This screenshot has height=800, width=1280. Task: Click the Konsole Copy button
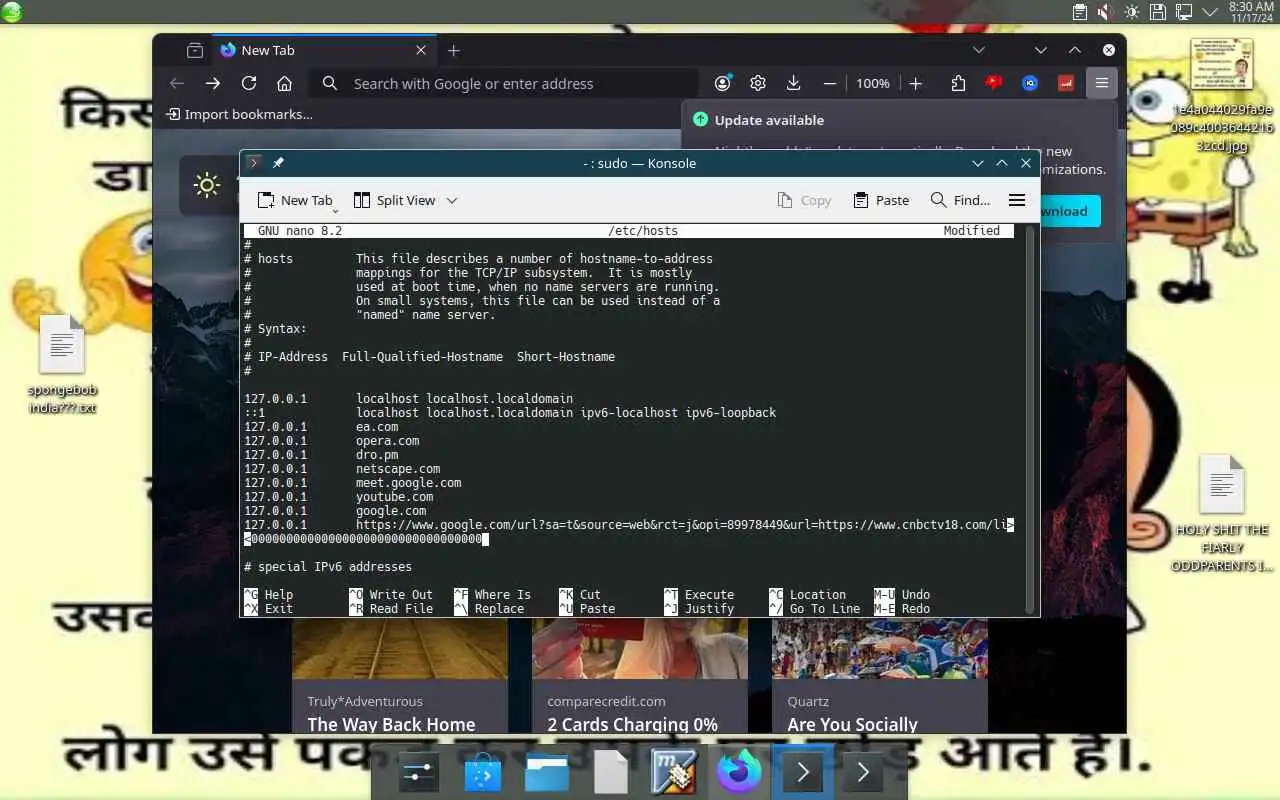pyautogui.click(x=804, y=200)
